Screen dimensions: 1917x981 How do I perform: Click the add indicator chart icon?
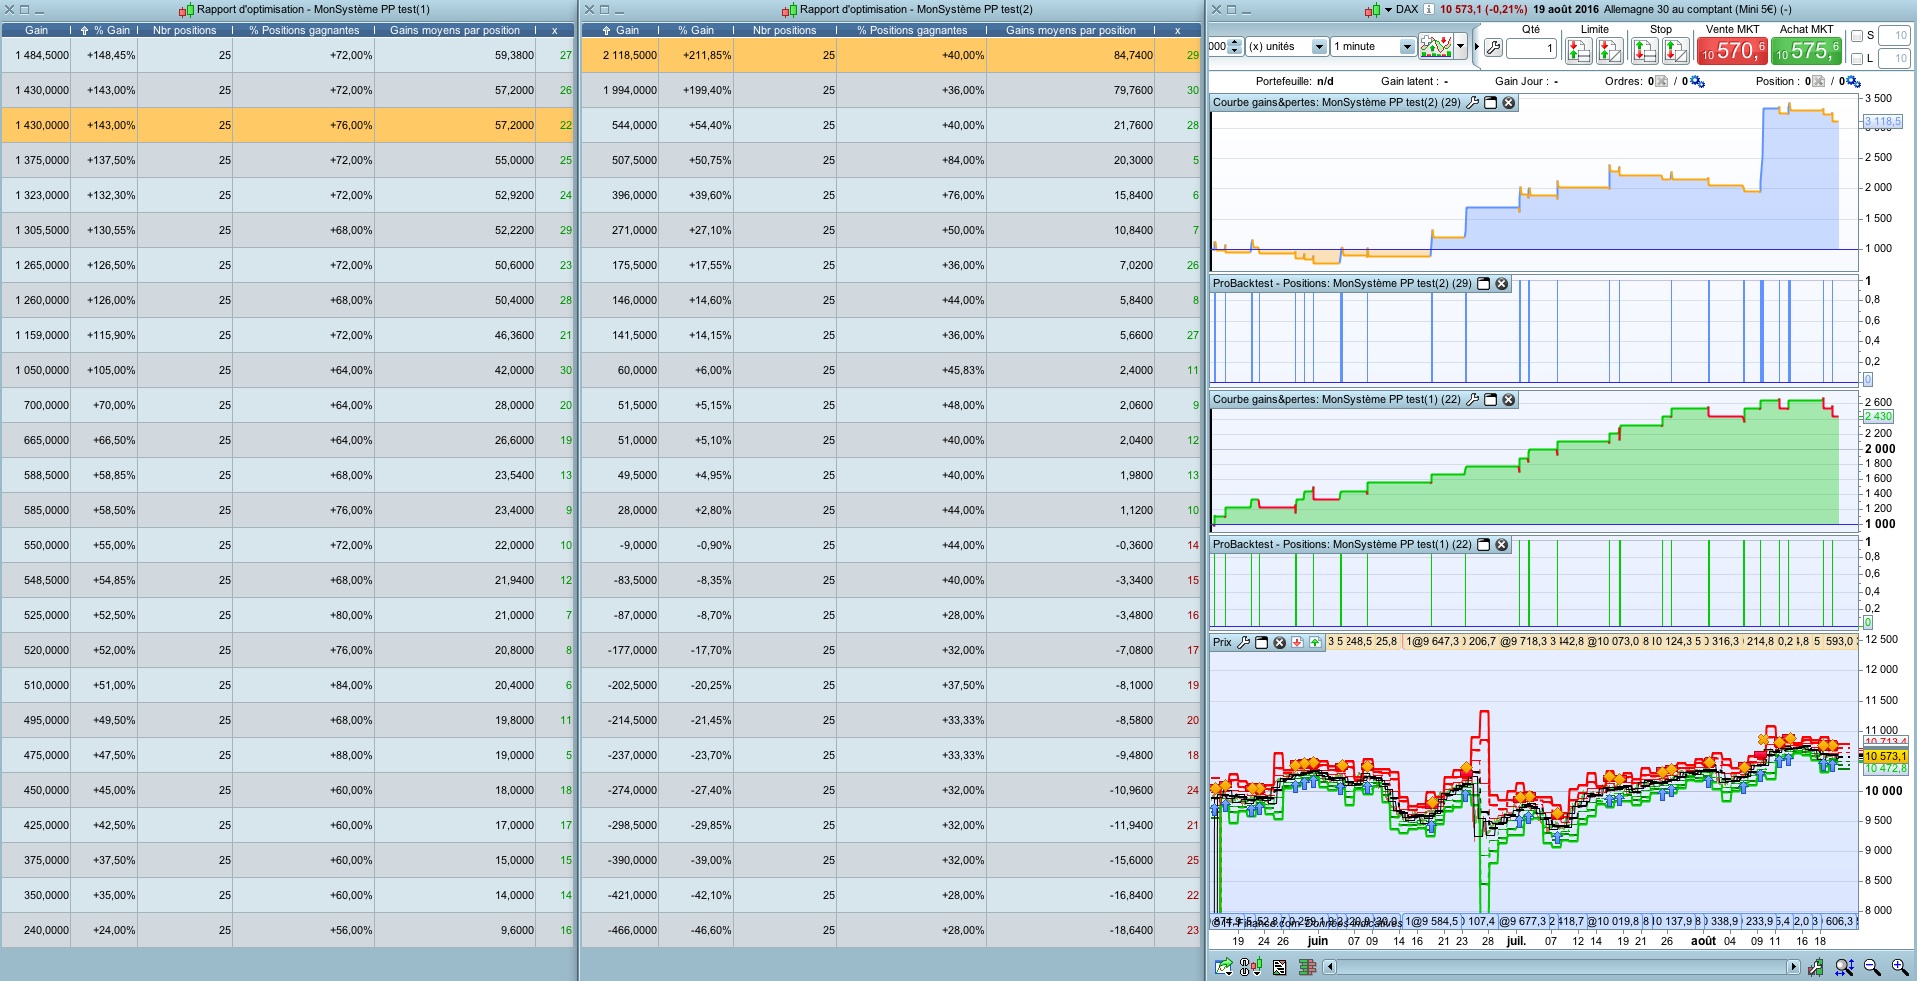point(1435,47)
